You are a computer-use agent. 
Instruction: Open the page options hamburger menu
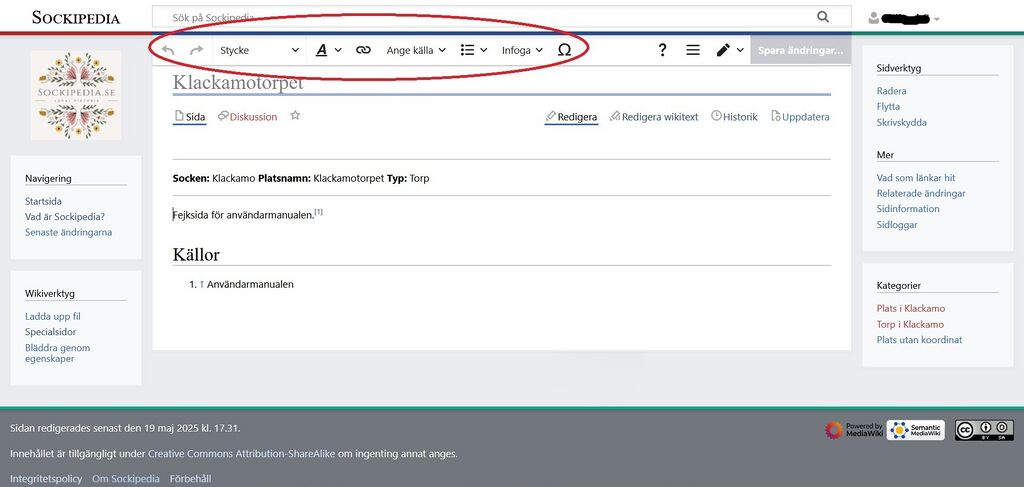click(693, 50)
